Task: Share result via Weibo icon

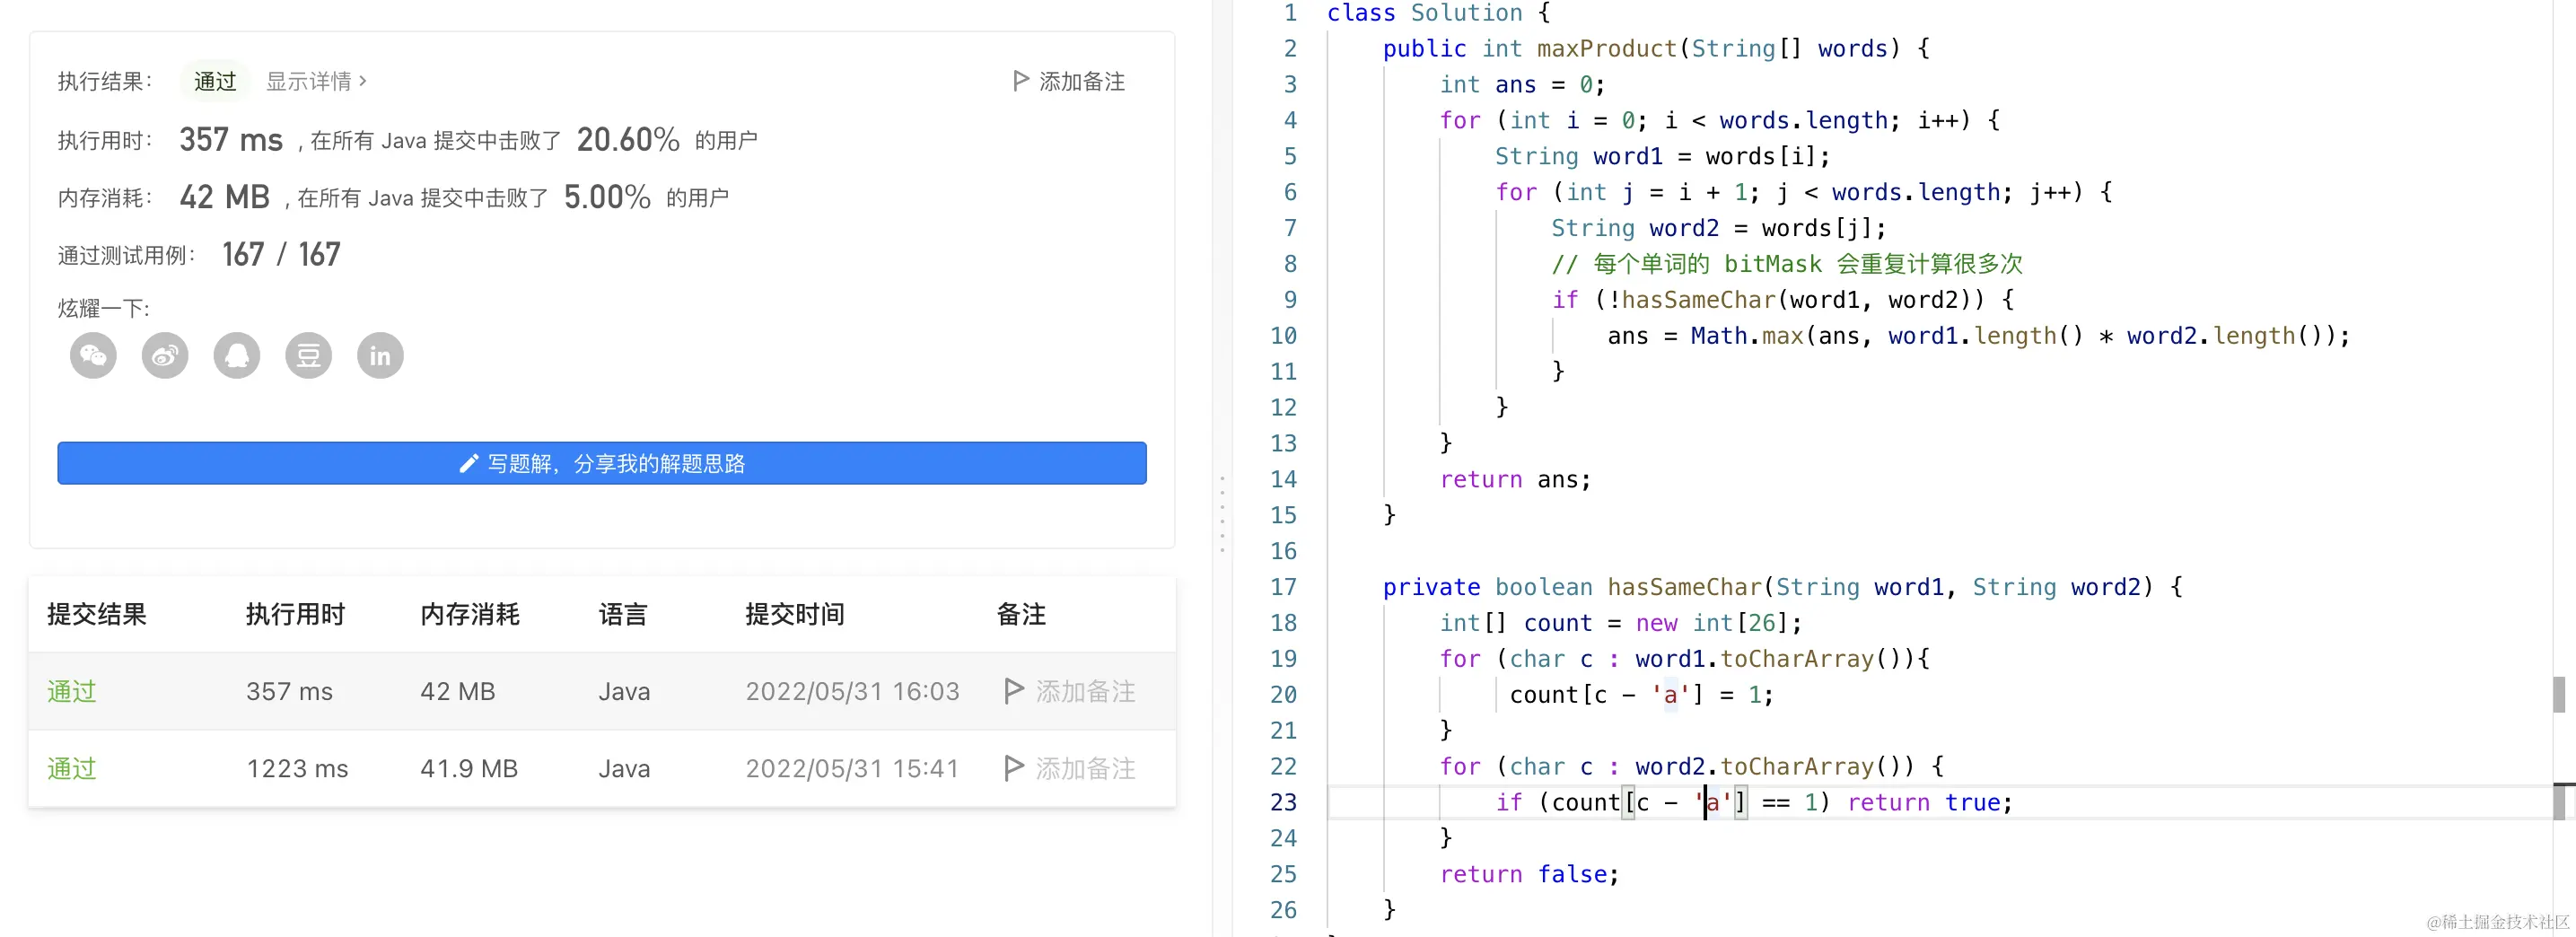Action: [x=165, y=355]
